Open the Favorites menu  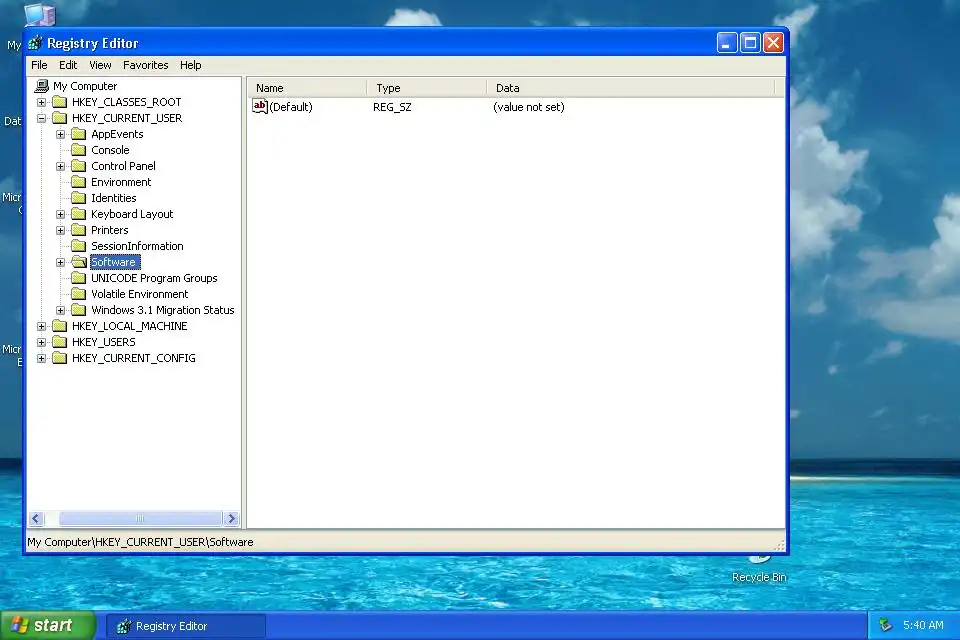[x=146, y=65]
